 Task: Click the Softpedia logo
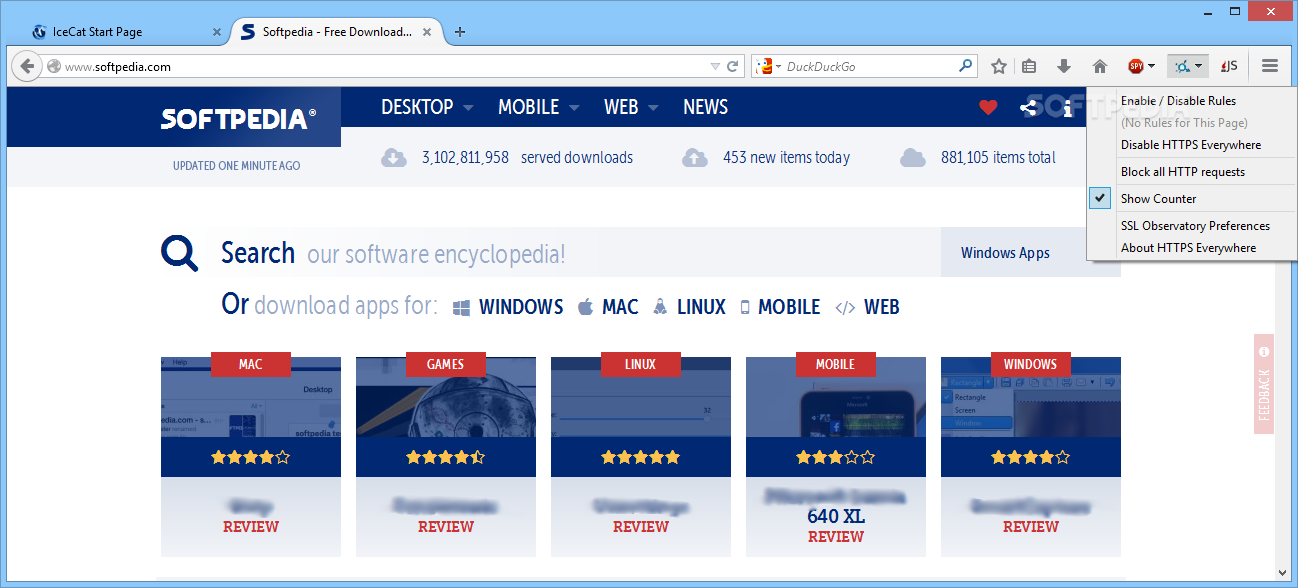tap(238, 119)
